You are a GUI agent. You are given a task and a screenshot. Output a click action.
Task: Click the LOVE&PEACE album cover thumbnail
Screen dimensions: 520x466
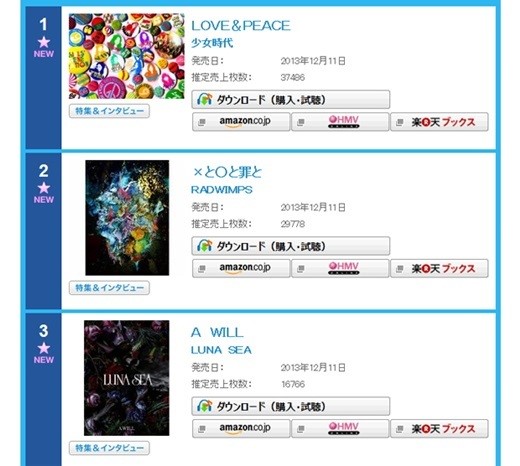tap(127, 56)
